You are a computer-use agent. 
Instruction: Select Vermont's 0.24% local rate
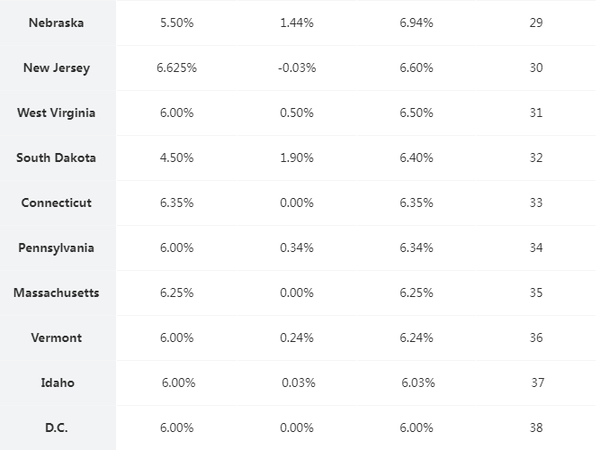(x=297, y=337)
